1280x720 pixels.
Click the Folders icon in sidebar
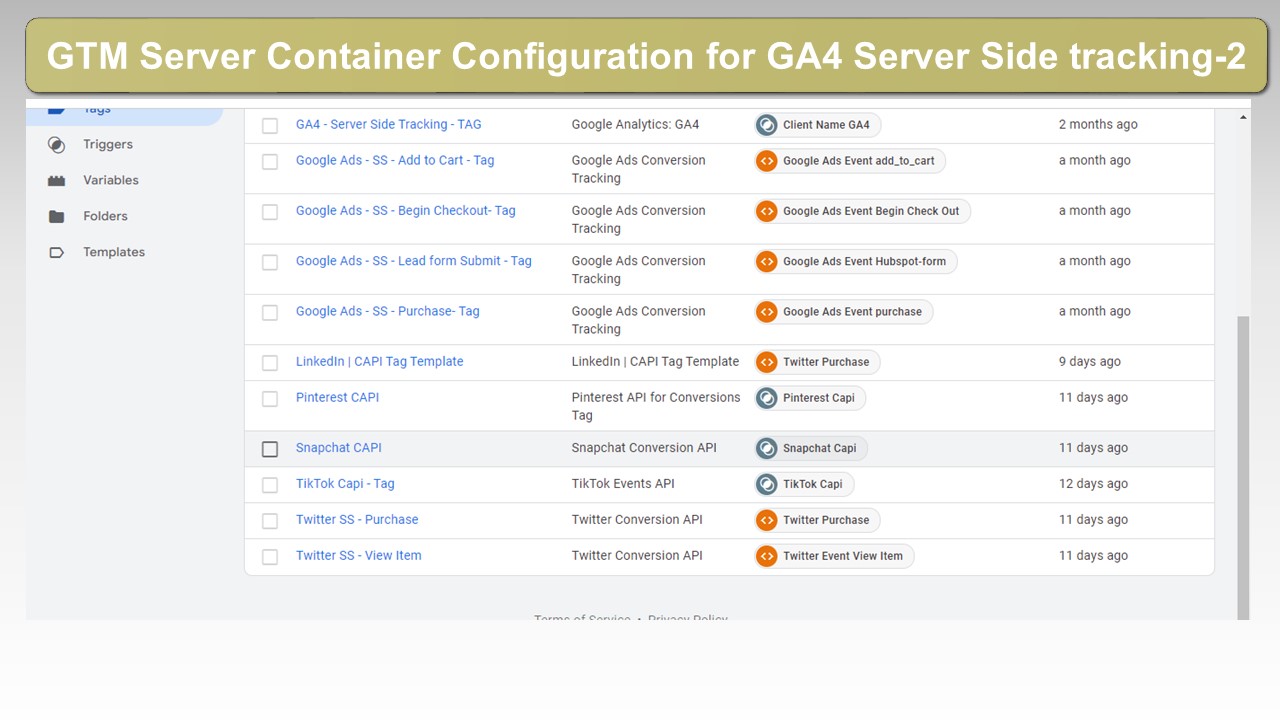tap(57, 217)
